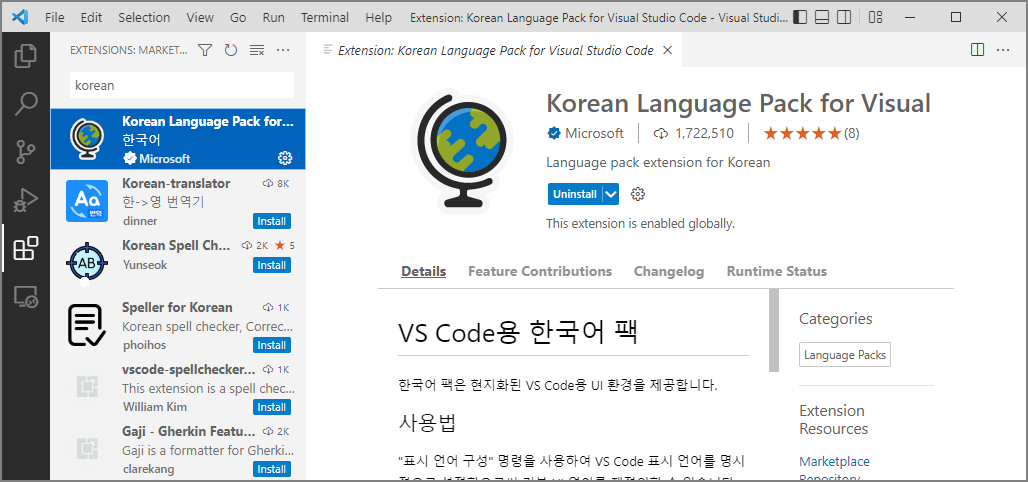This screenshot has height=482, width=1028.
Task: Customize layout icon in title bar
Action: tap(875, 17)
